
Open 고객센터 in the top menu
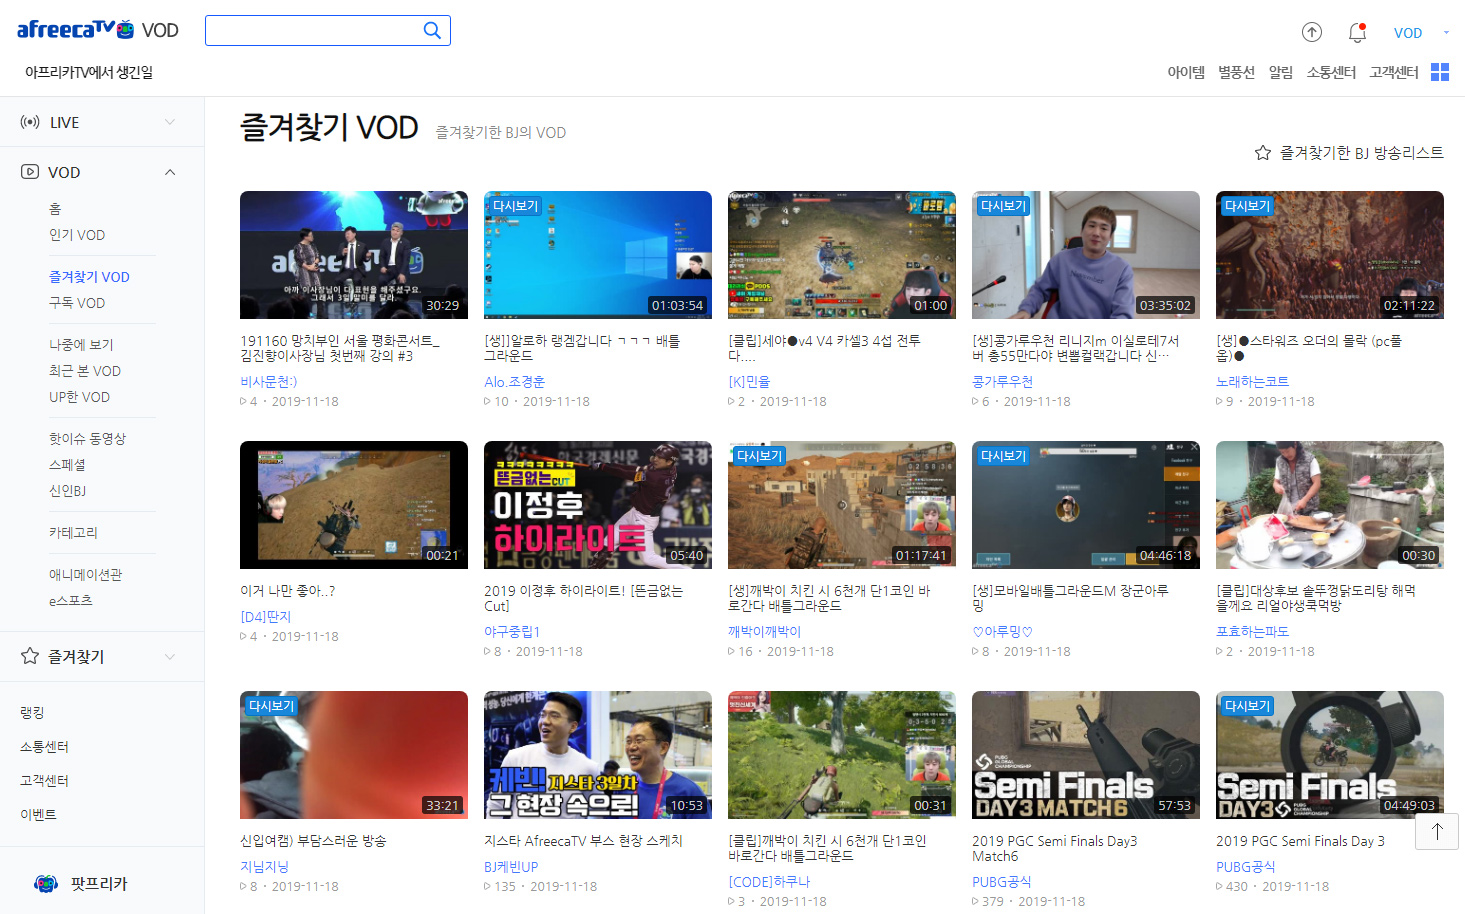[x=1394, y=72]
